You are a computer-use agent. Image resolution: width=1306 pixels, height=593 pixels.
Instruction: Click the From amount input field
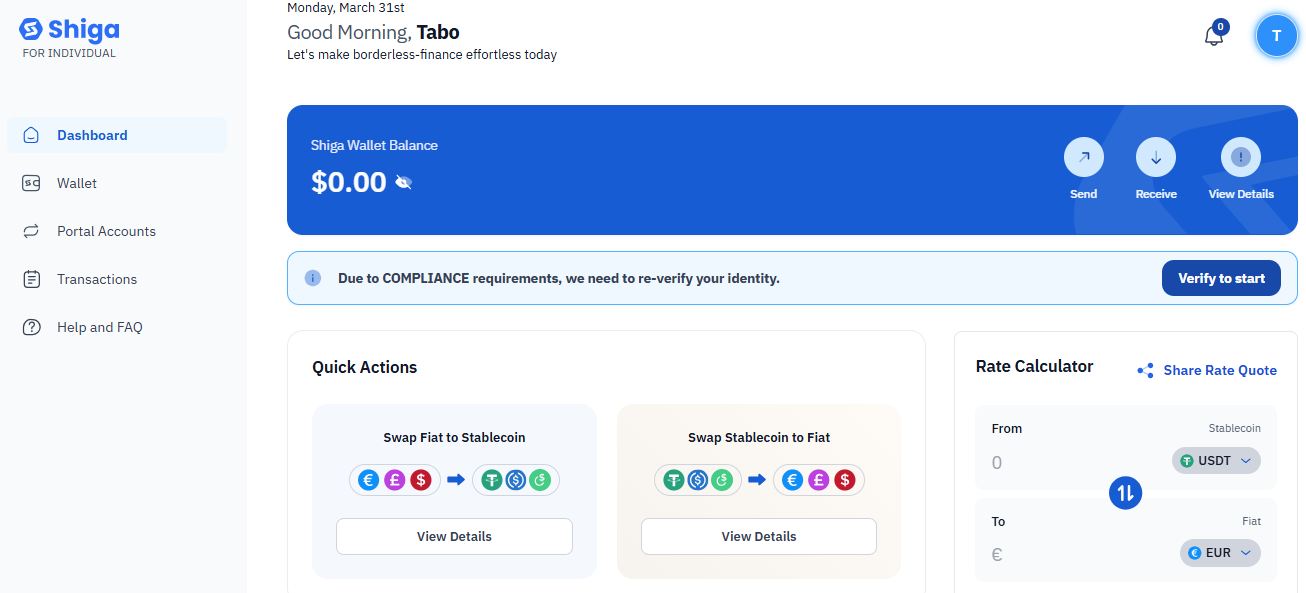coord(1075,463)
